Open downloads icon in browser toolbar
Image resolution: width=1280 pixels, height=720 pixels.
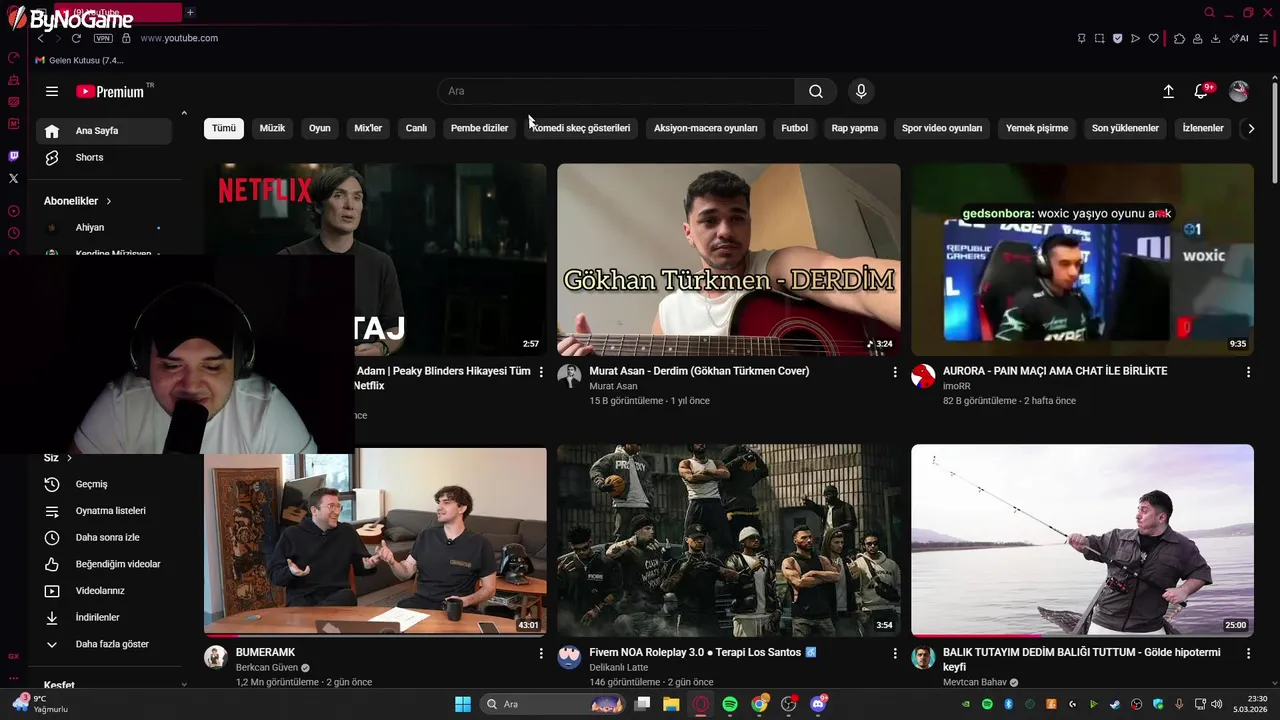pyautogui.click(x=1215, y=38)
